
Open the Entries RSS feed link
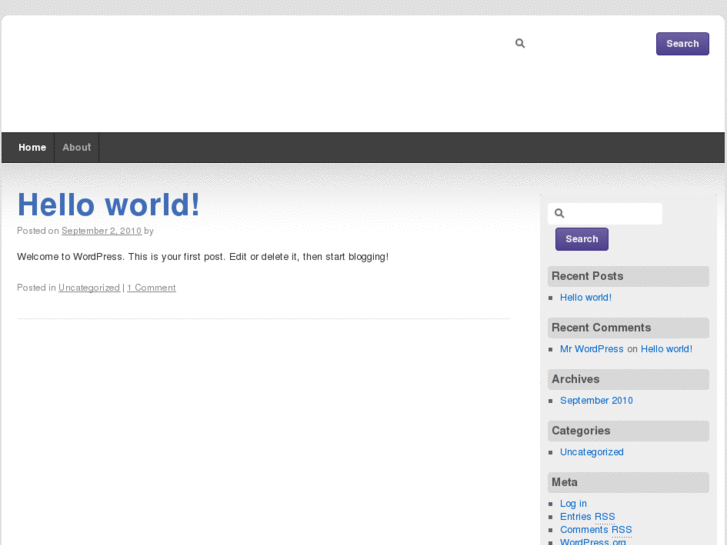coord(587,517)
